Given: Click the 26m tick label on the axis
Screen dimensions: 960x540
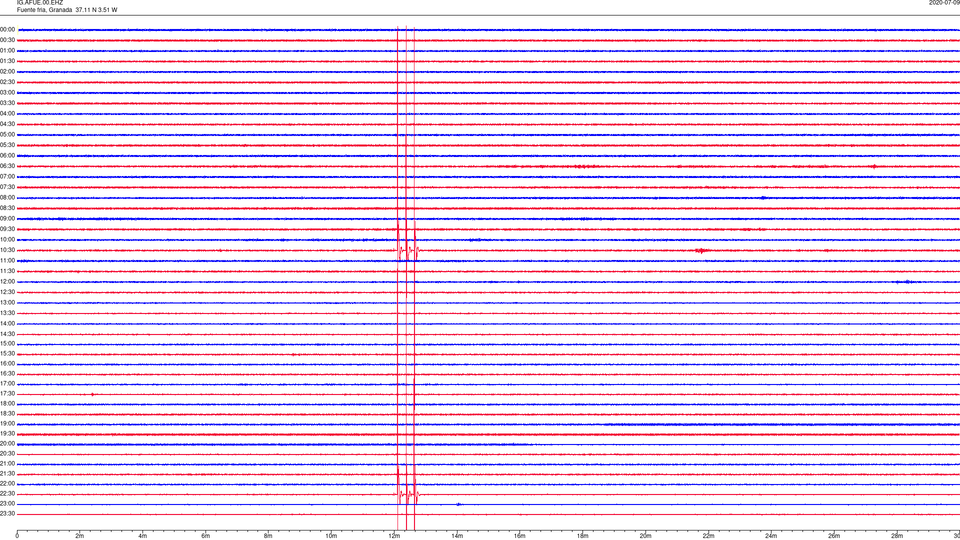Looking at the screenshot, I should [x=834, y=536].
